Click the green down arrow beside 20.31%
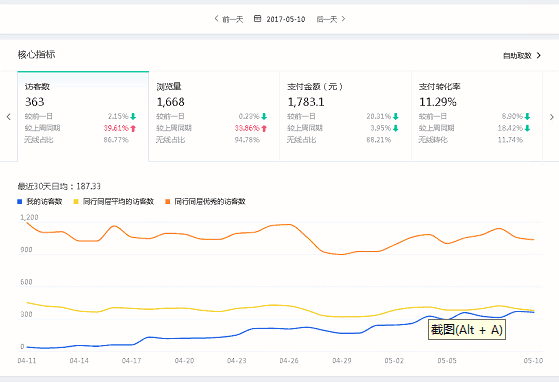This screenshot has width=559, height=382. pos(395,117)
